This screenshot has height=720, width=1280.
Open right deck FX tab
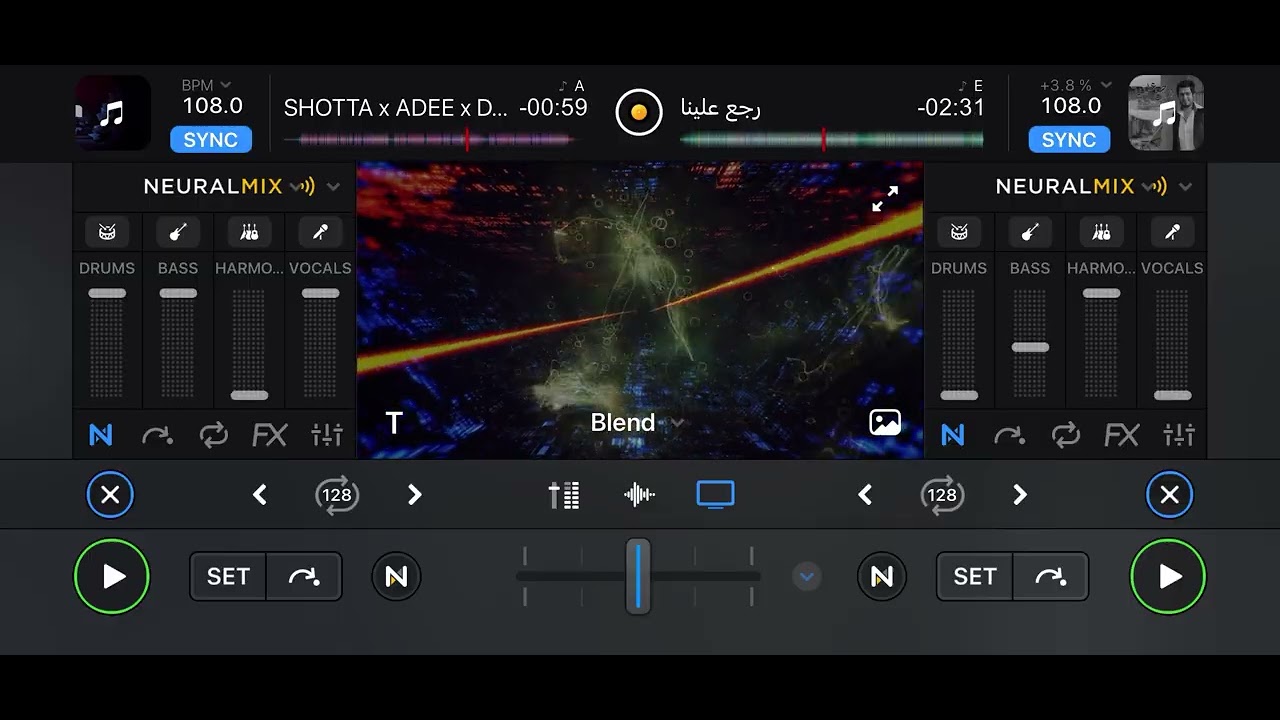coord(1122,435)
